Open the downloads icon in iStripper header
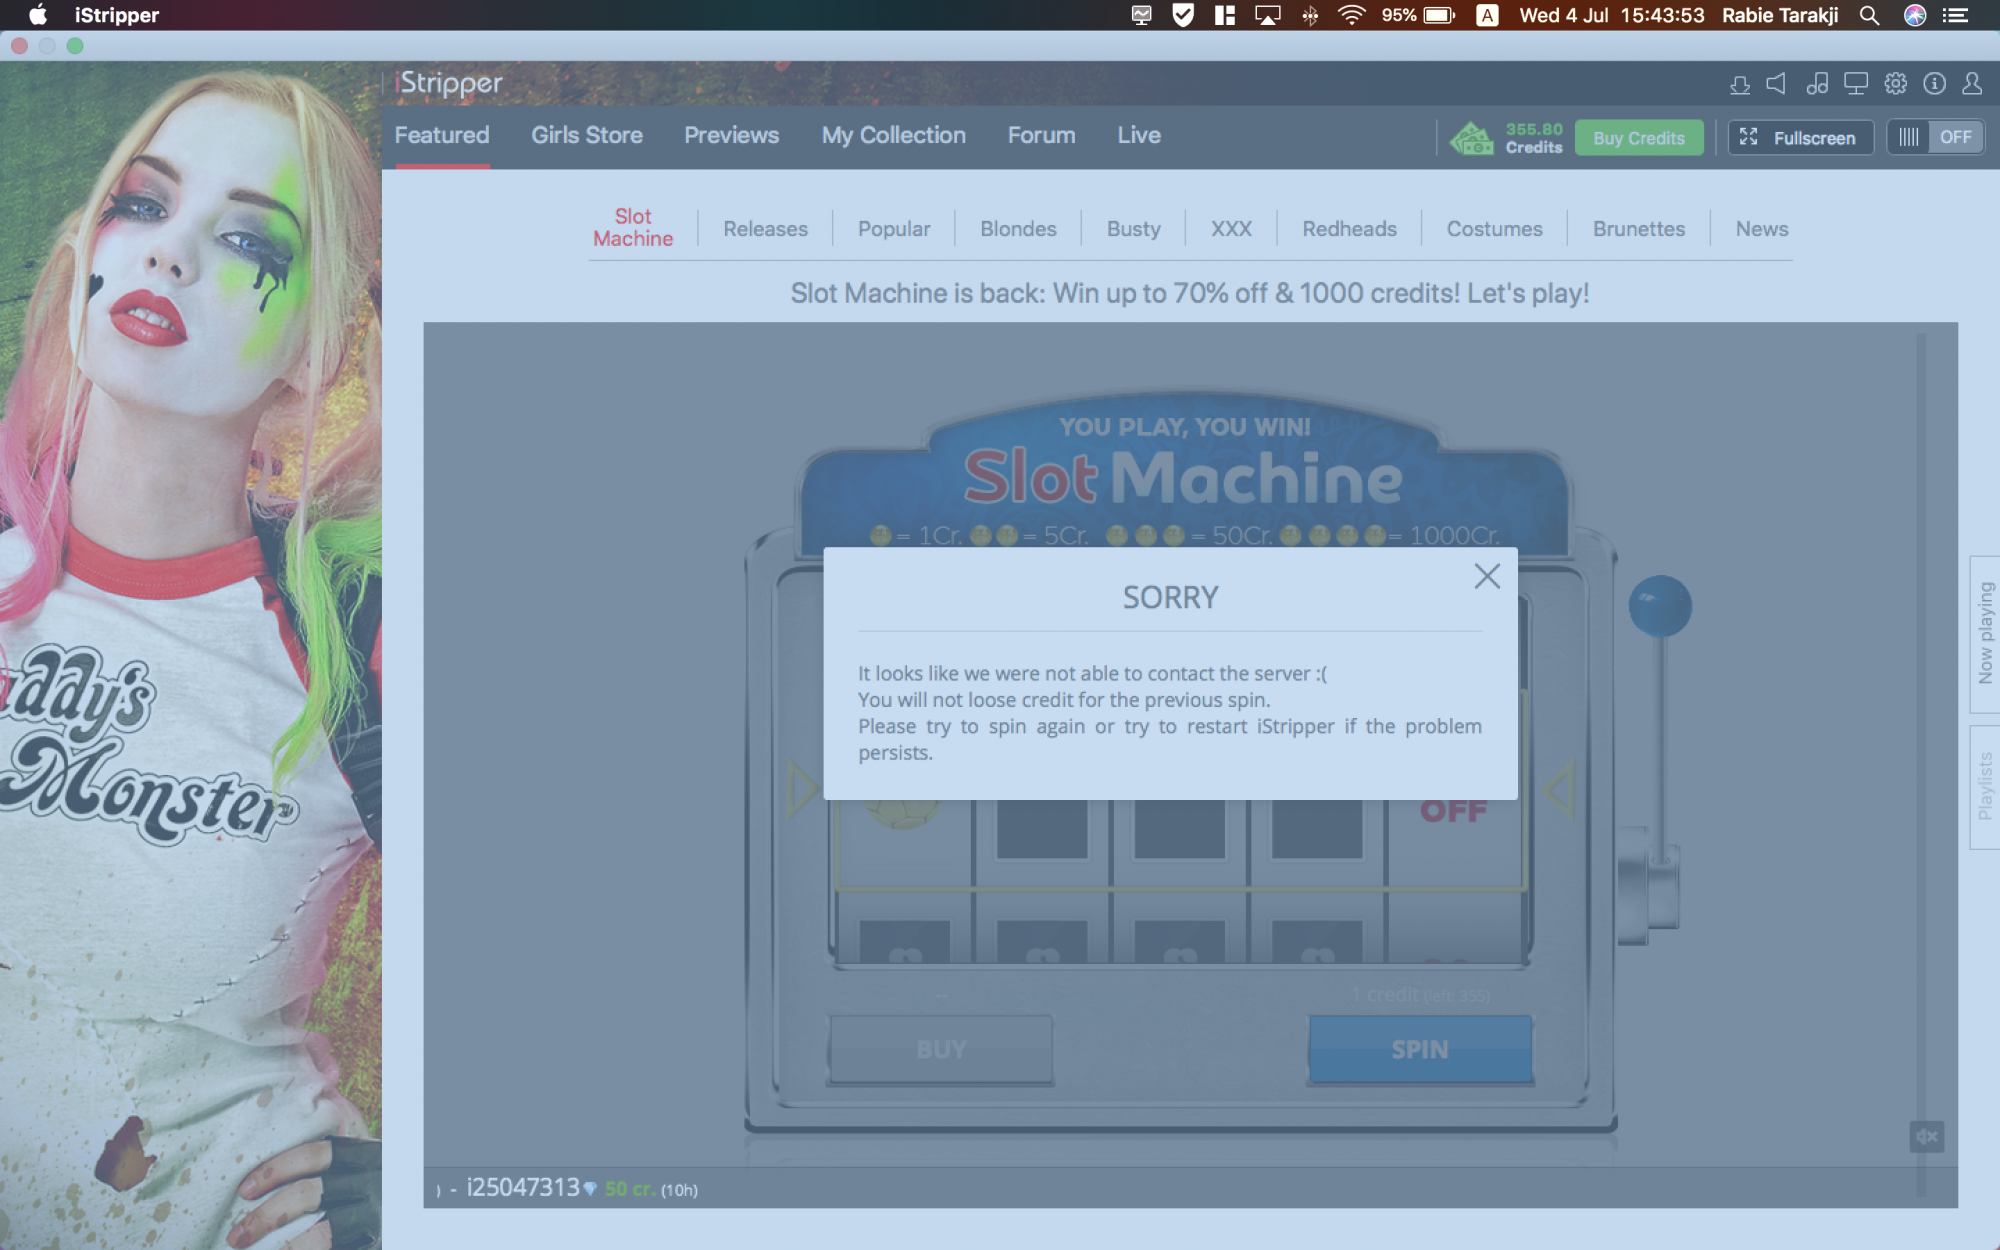 (x=1740, y=84)
